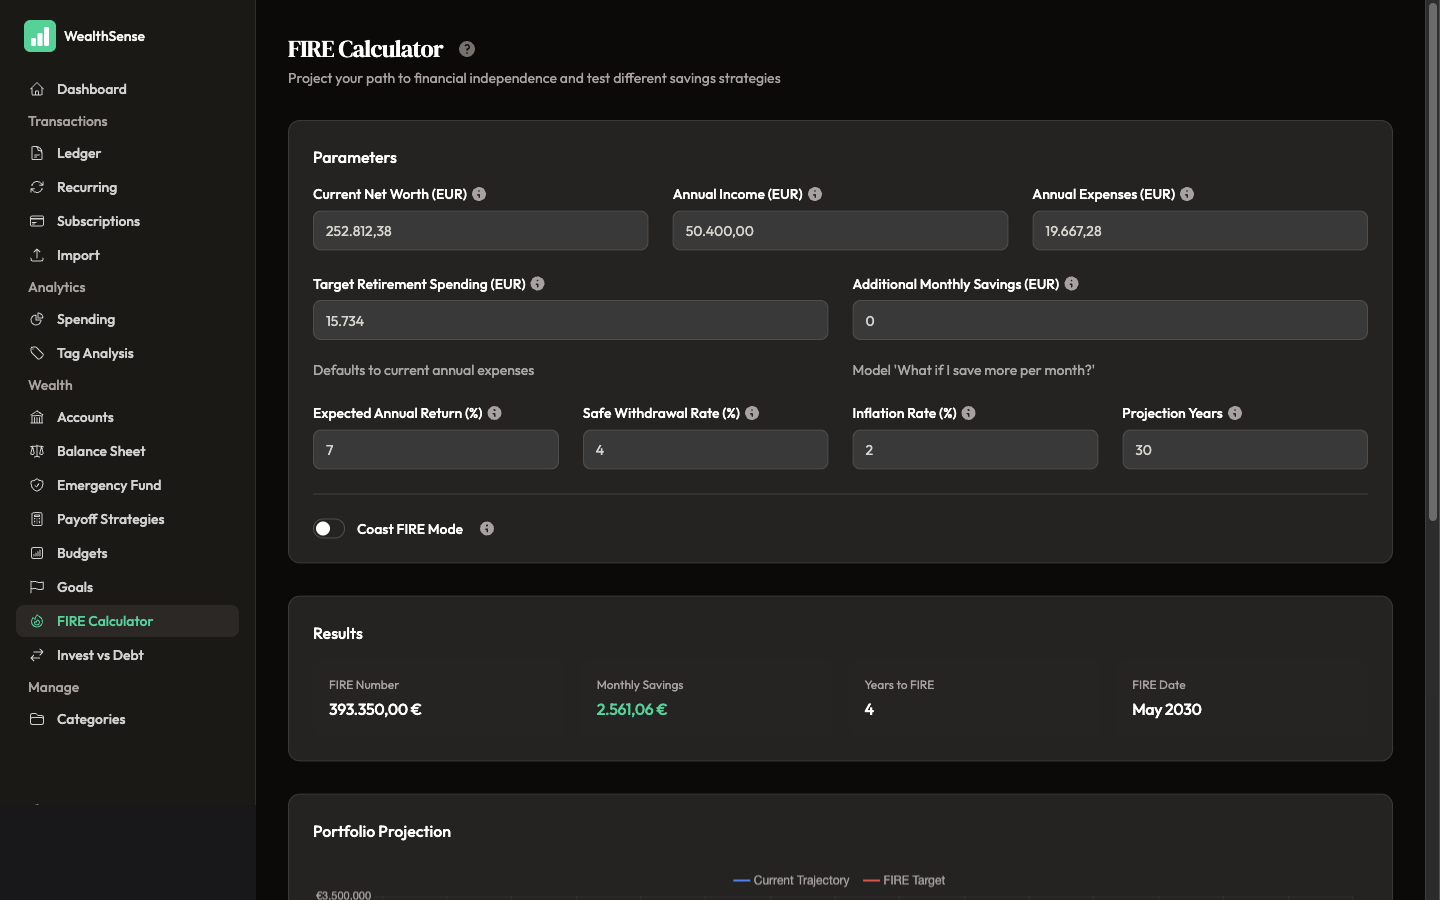Click the Spending pie chart icon

[37, 319]
